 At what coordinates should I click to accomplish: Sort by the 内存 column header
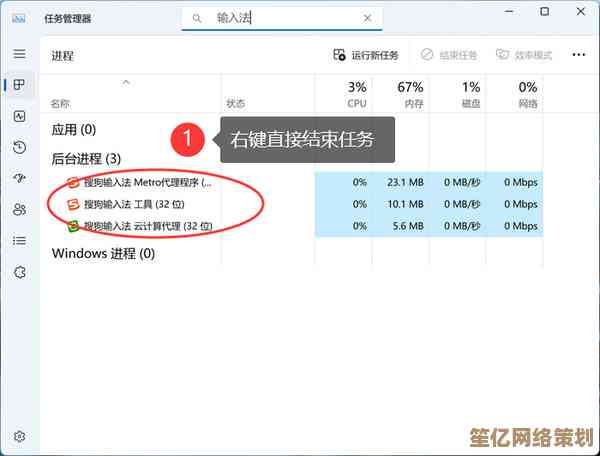pos(410,95)
